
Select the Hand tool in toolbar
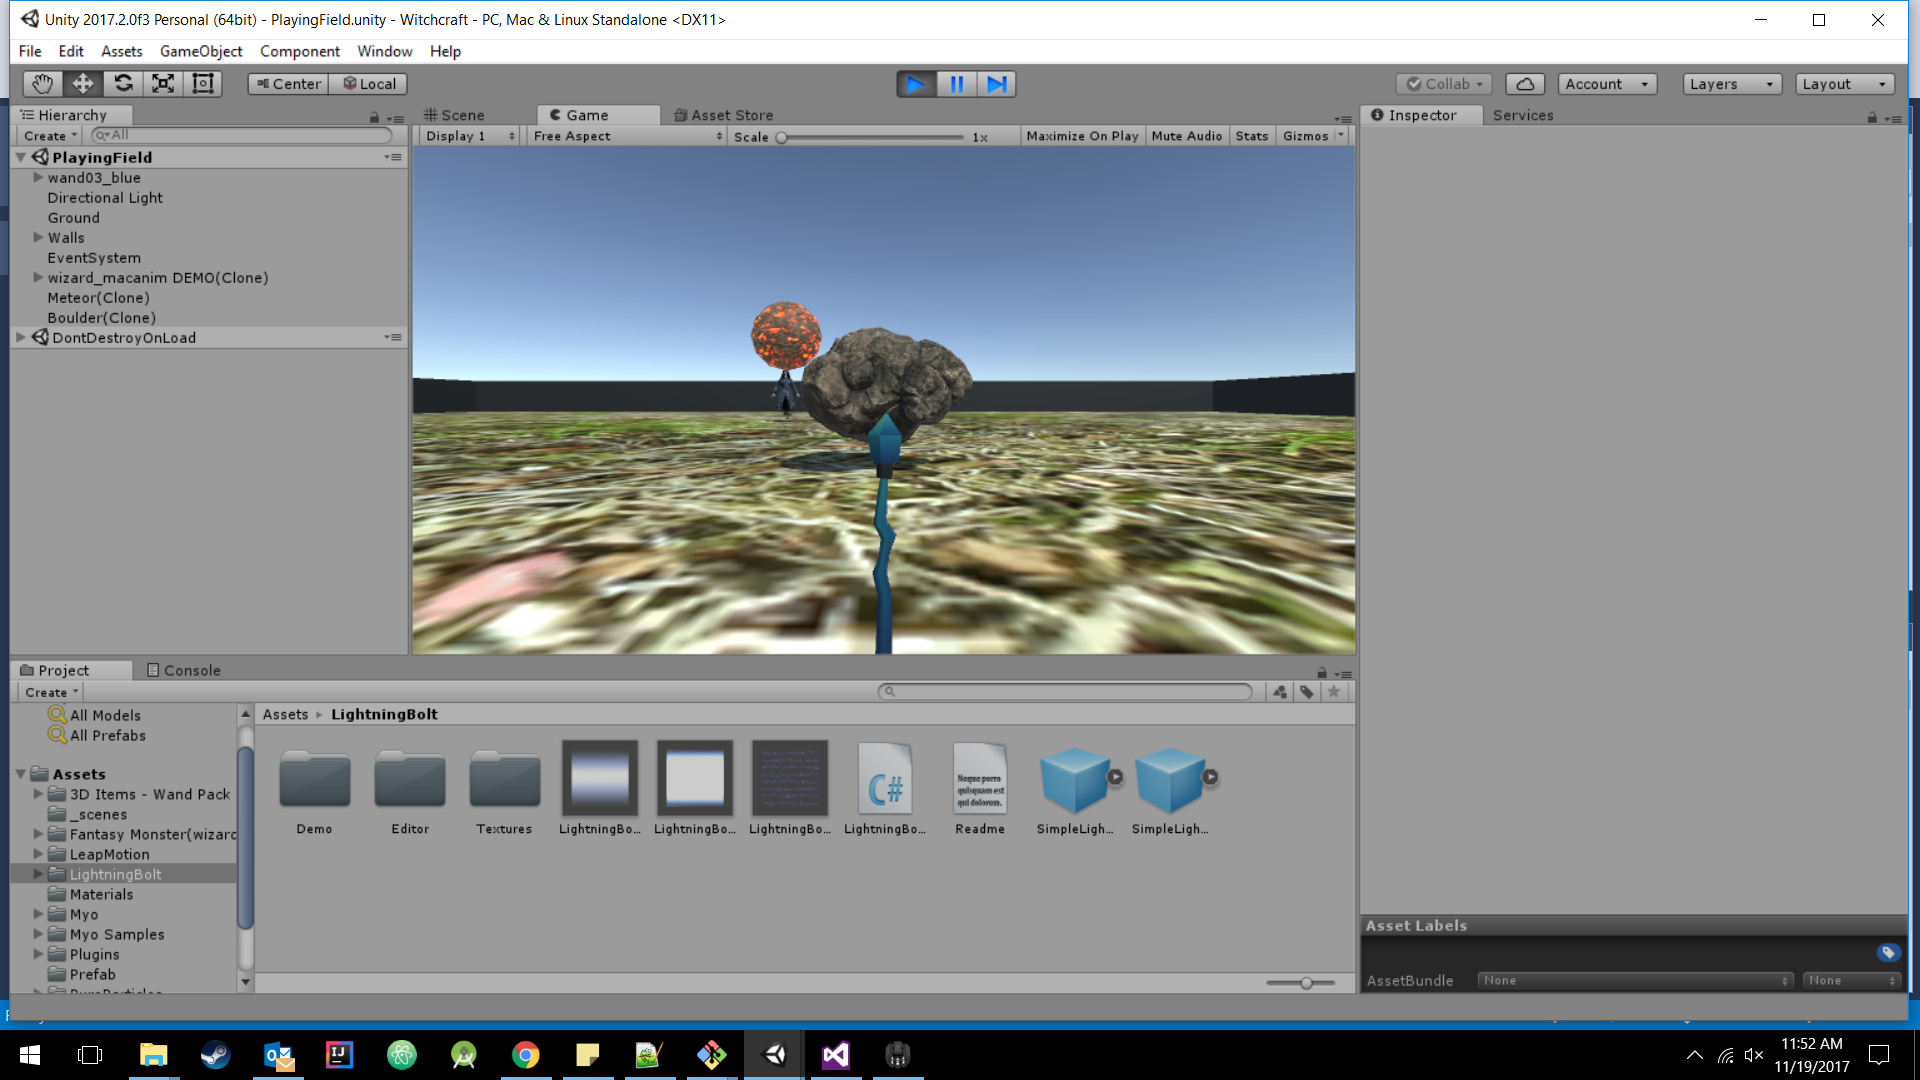42,84
